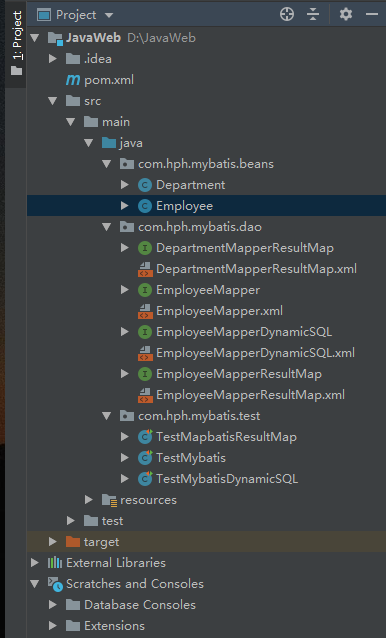Select the JavaWeb project root label
Screen dimensions: 386x638
pyautogui.click(x=93, y=38)
